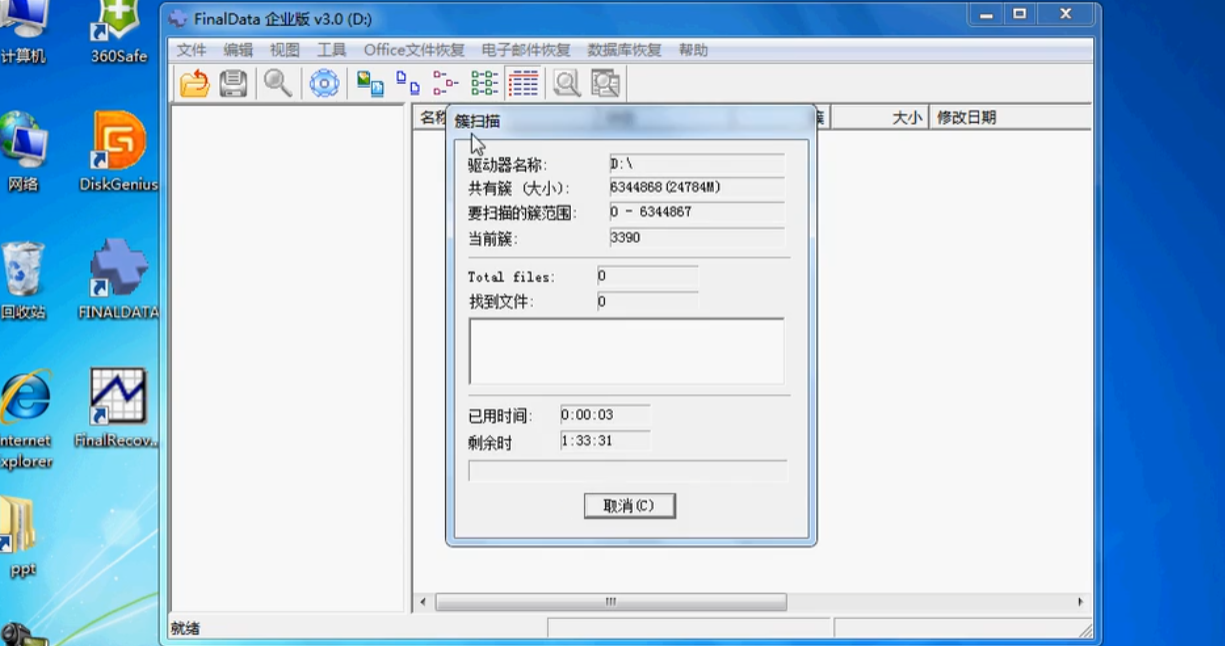Image resolution: width=1225 pixels, height=646 pixels.
Task: Click the FinalData title bar app icon
Action: pos(178,19)
